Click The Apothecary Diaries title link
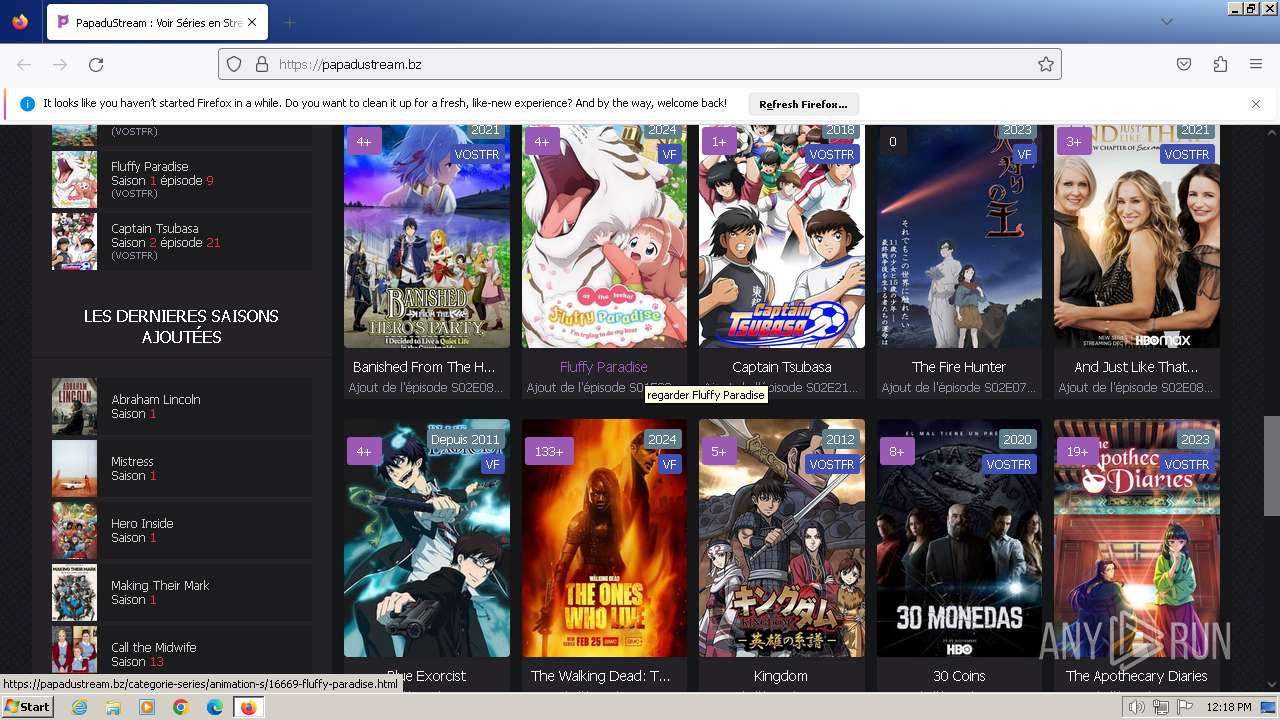Screen dimensions: 1280x720 (1137, 676)
